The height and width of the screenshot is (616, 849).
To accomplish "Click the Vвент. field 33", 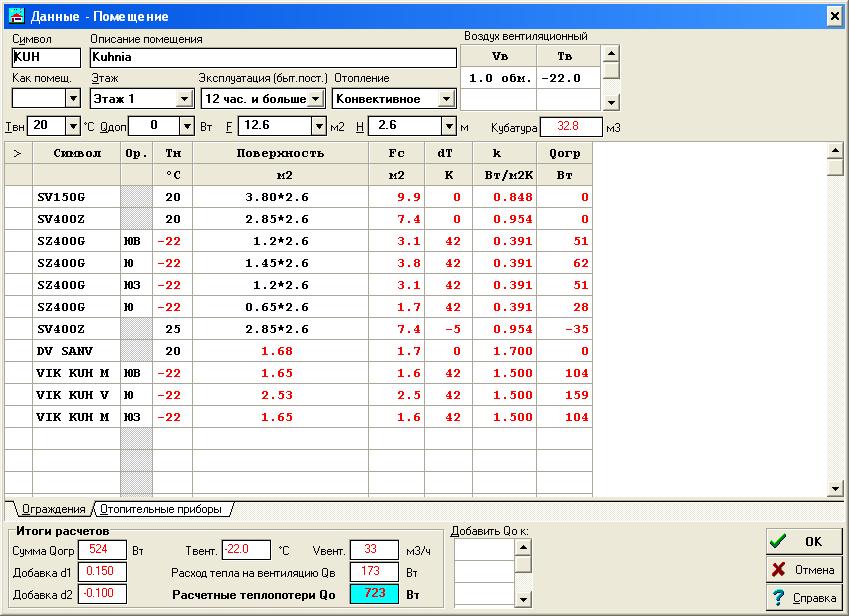I will (374, 549).
